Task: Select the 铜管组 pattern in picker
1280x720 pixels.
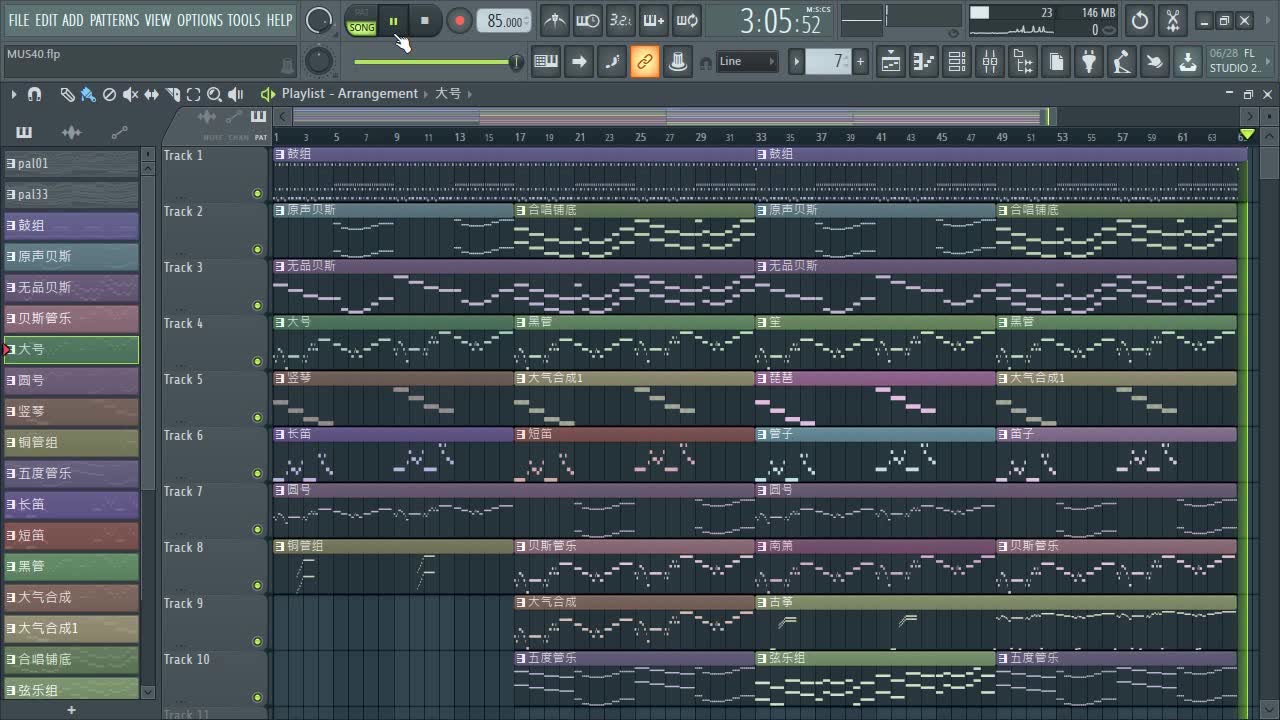Action: [x=71, y=442]
